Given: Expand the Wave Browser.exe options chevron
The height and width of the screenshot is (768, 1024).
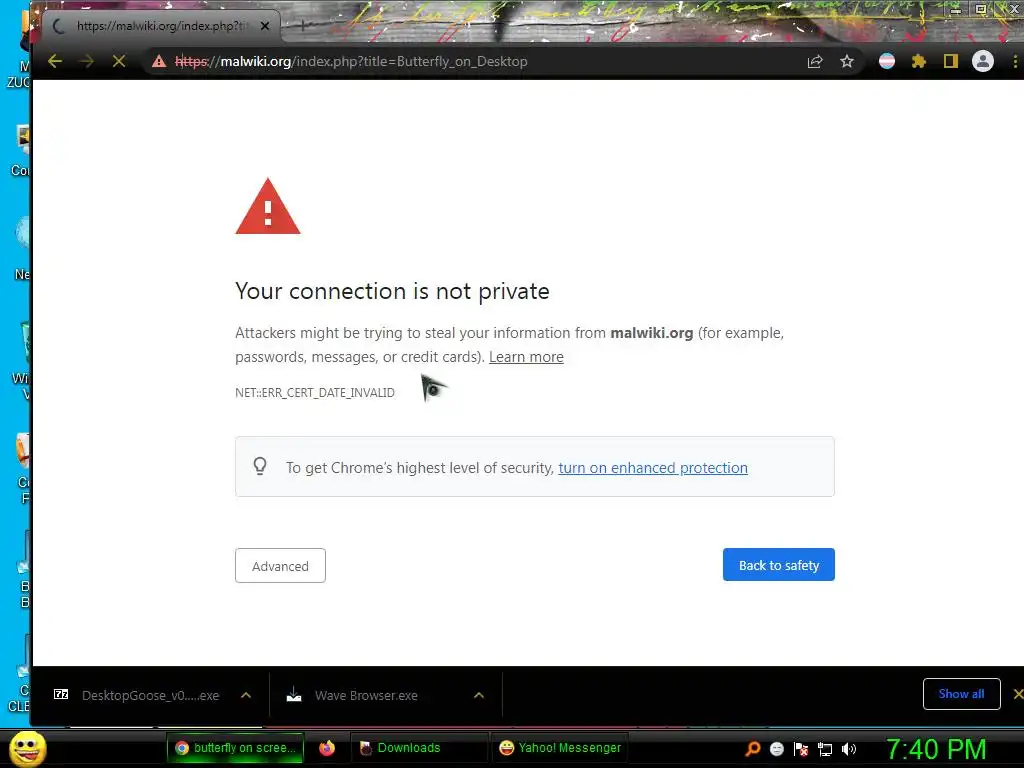Looking at the screenshot, I should click(479, 695).
